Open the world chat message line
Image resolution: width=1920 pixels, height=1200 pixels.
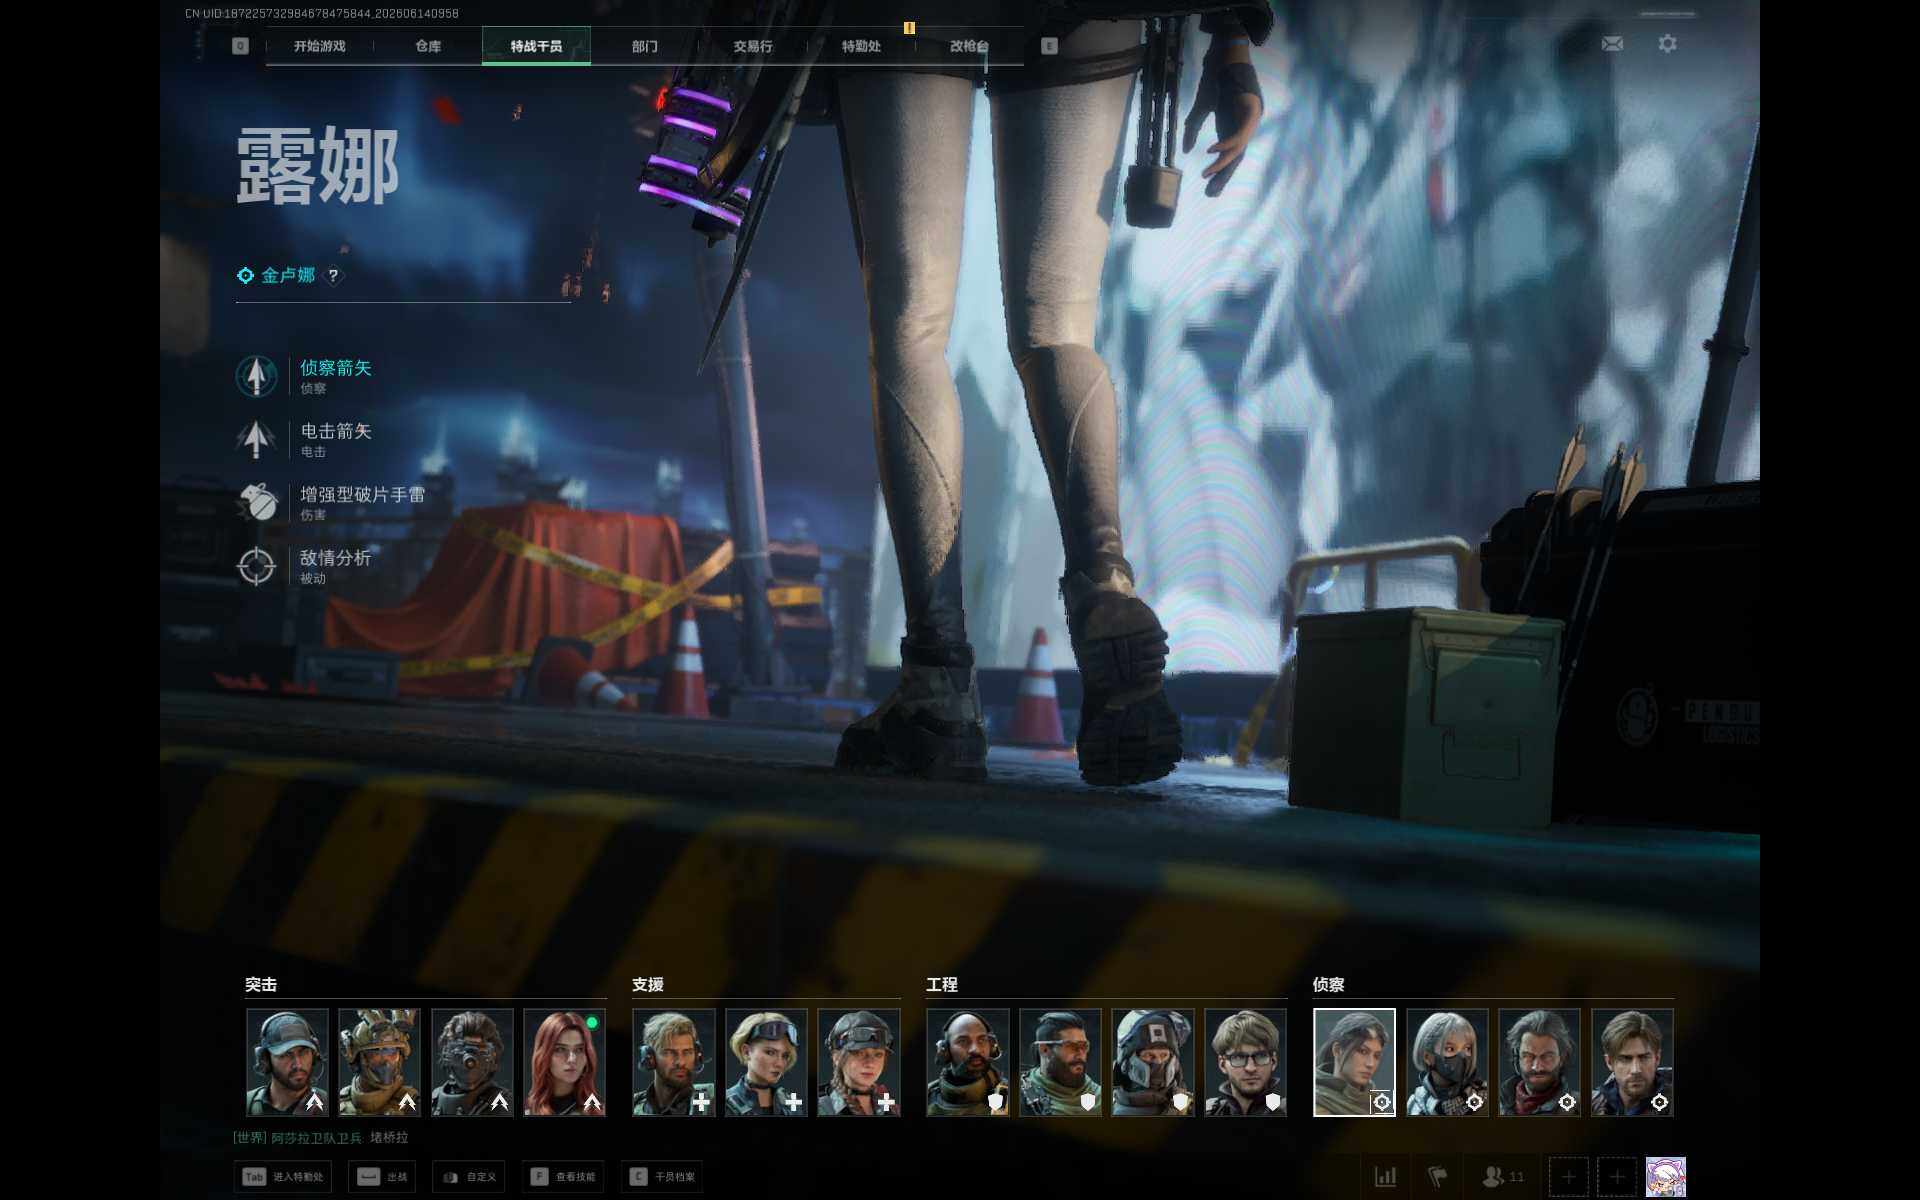(321, 1137)
